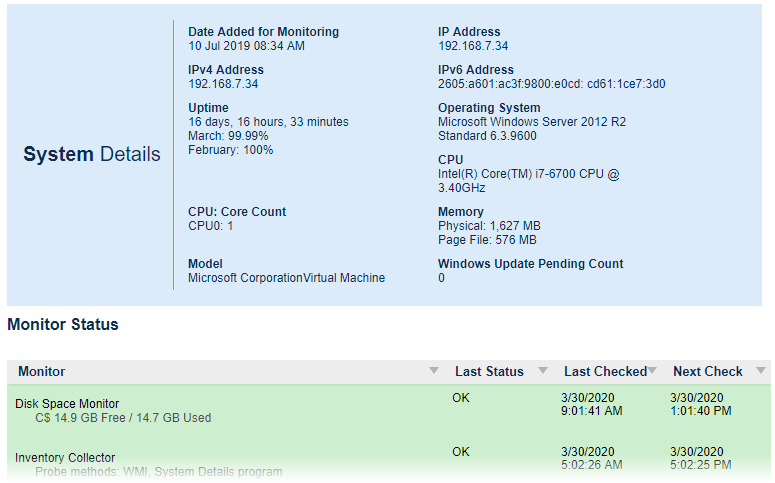
Task: Sort by the Monitor column header
Action: pyautogui.click(x=42, y=372)
